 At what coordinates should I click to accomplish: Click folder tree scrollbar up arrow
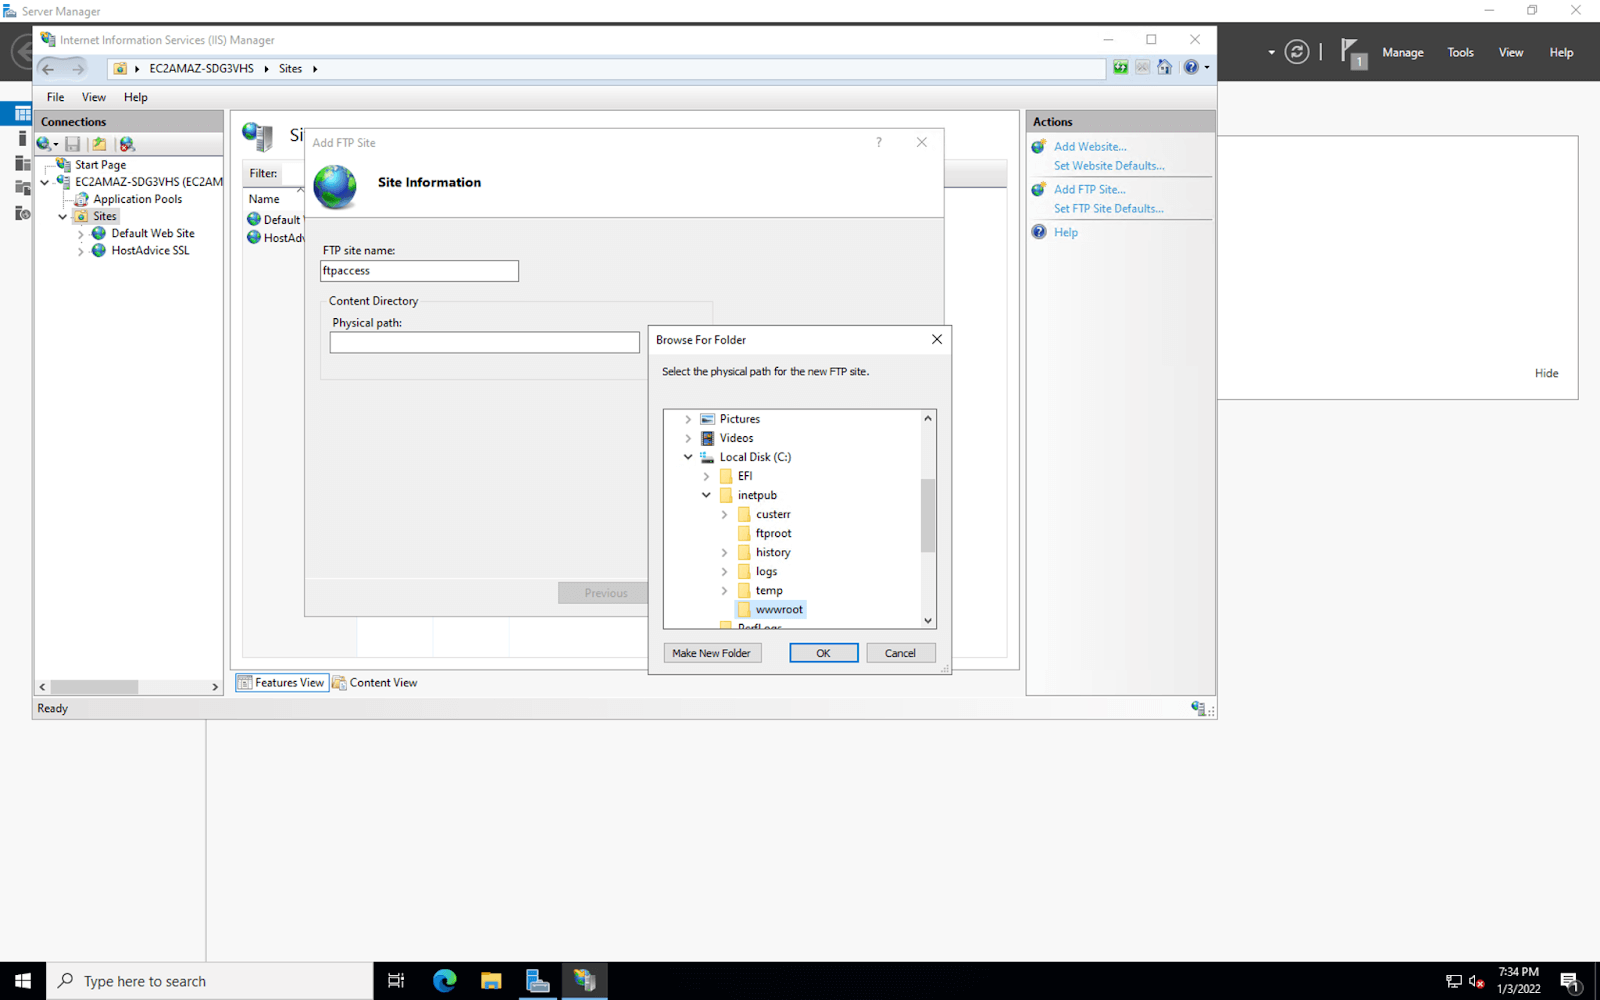(x=928, y=418)
